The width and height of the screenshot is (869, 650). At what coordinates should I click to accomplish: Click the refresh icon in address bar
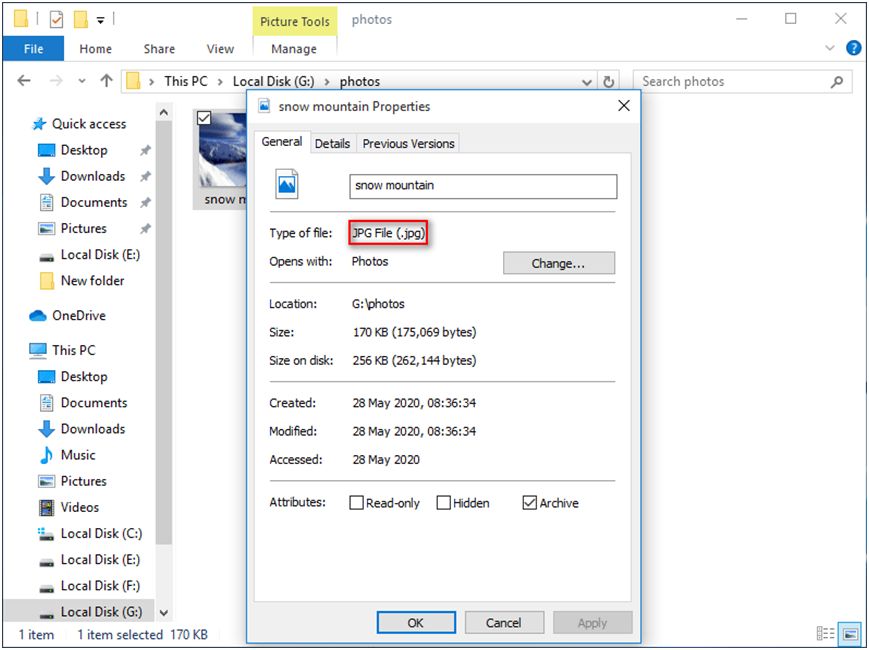[608, 82]
